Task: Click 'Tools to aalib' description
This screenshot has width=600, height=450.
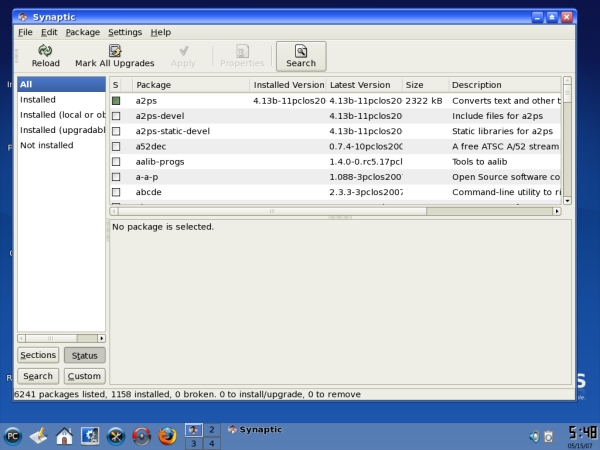Action: tap(479, 162)
